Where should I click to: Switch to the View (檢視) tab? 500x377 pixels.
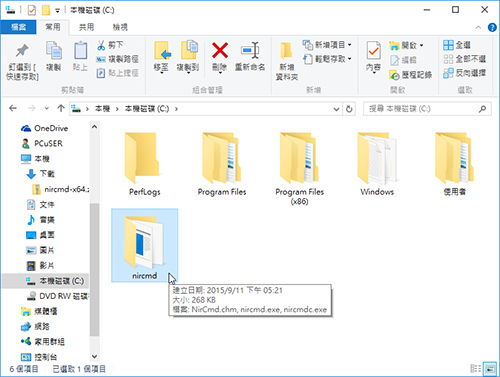click(120, 27)
